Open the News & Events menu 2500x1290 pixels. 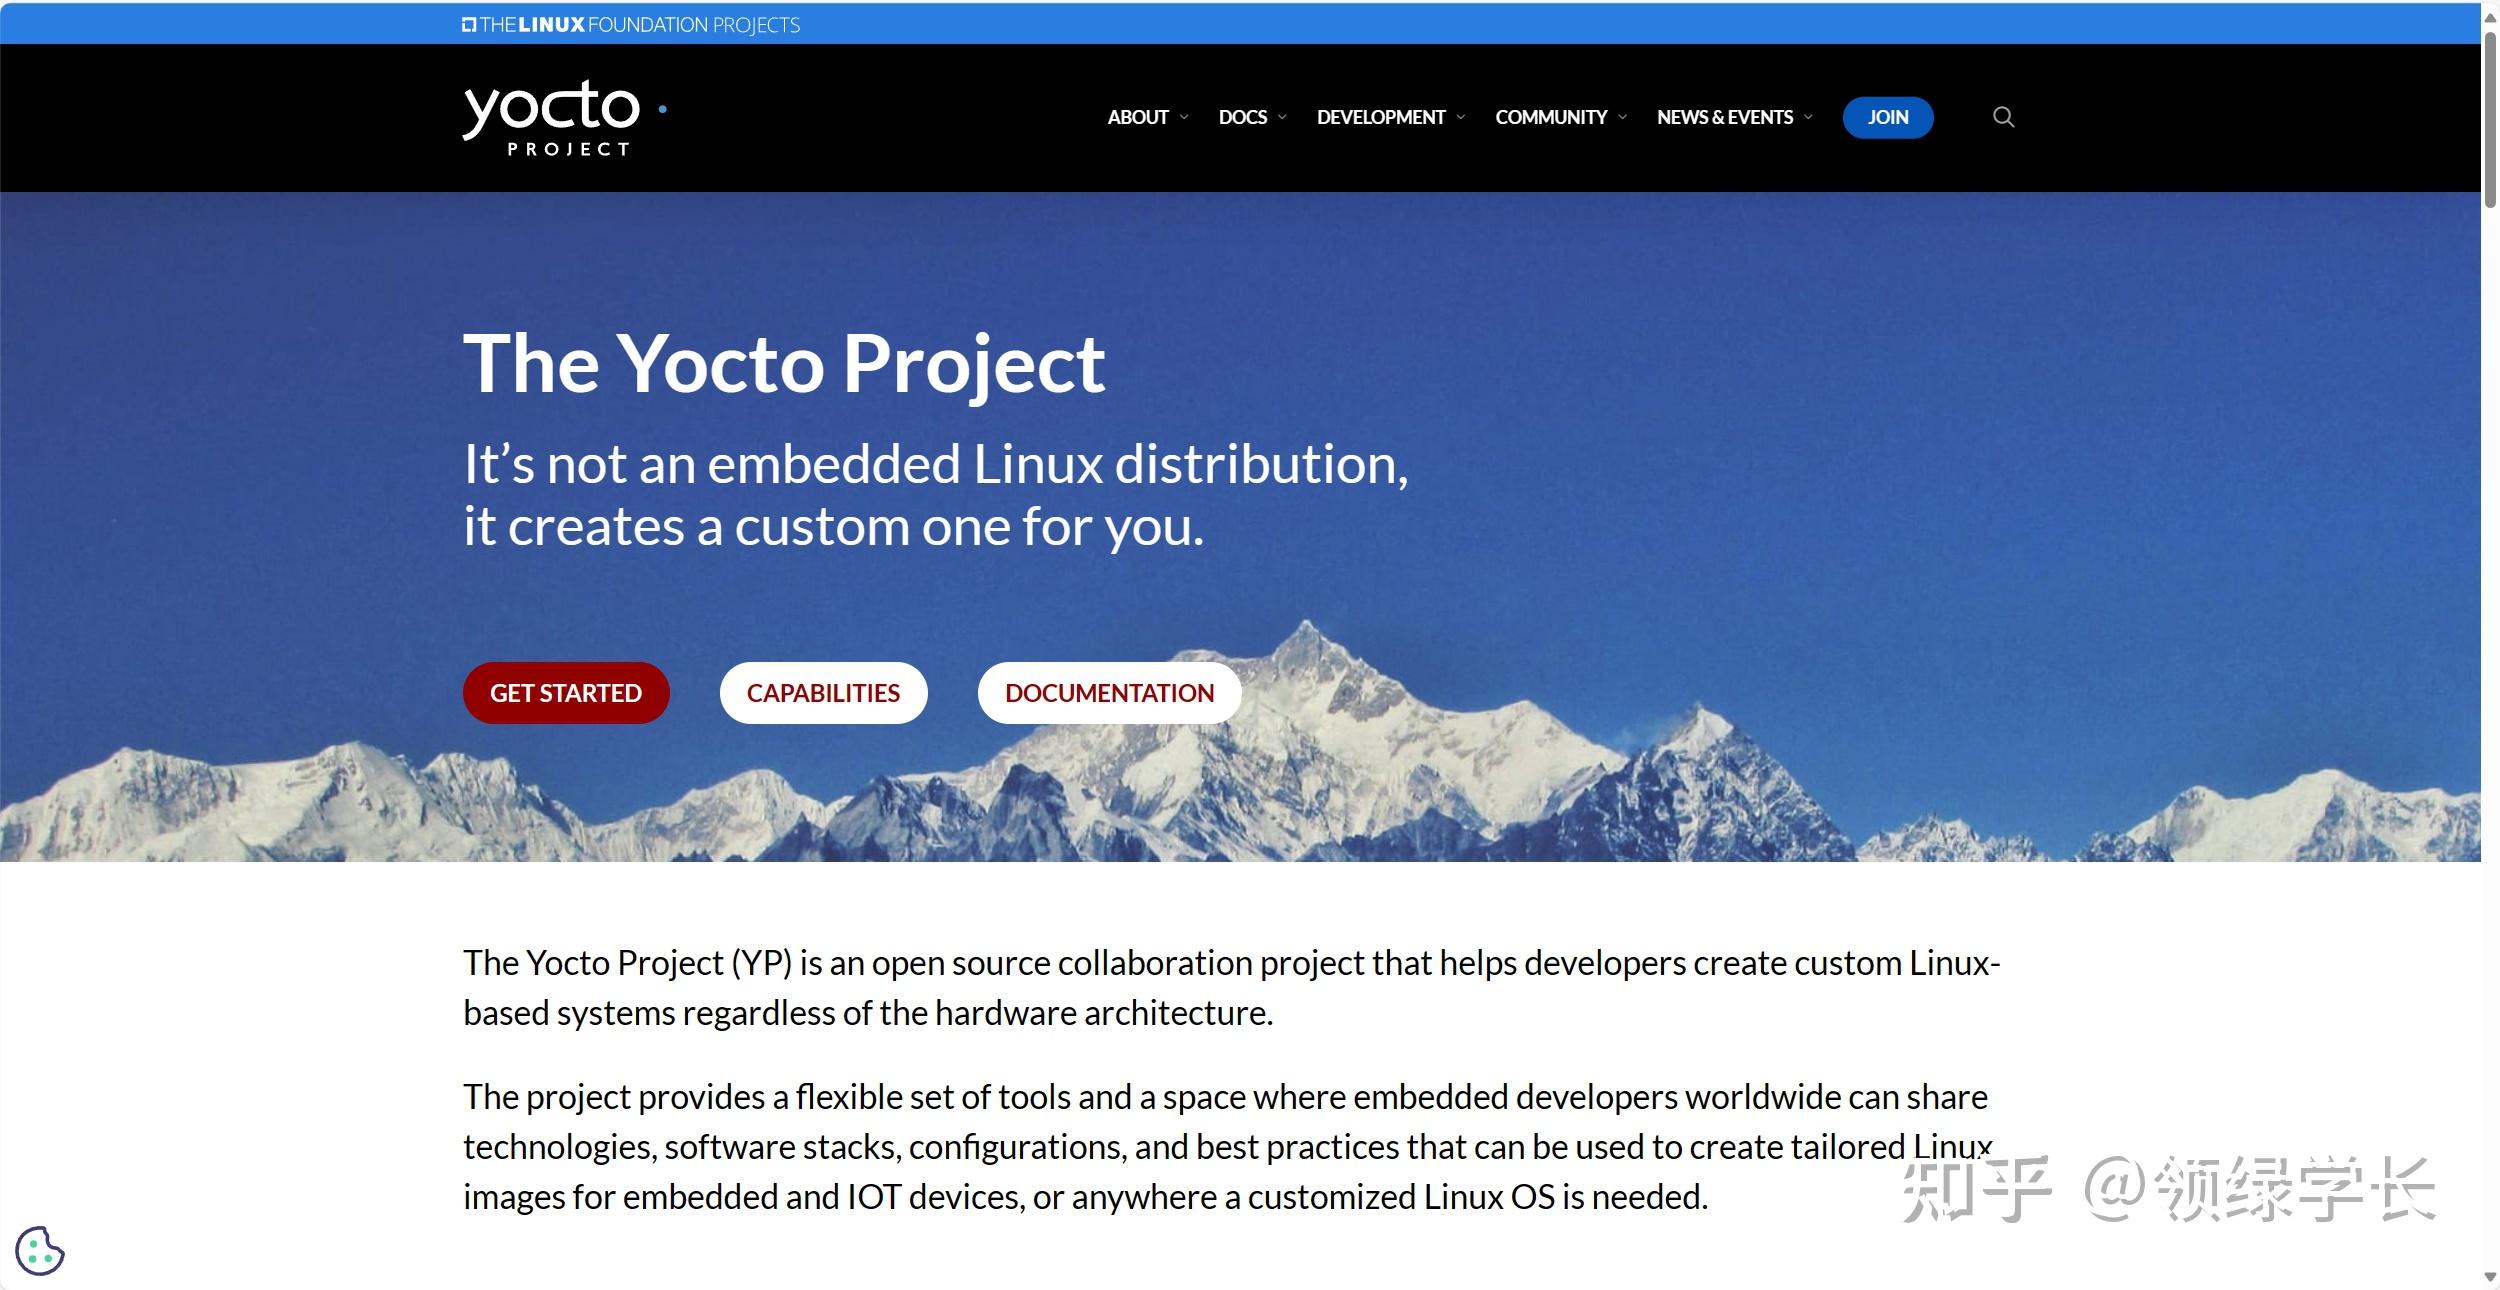pos(1725,117)
